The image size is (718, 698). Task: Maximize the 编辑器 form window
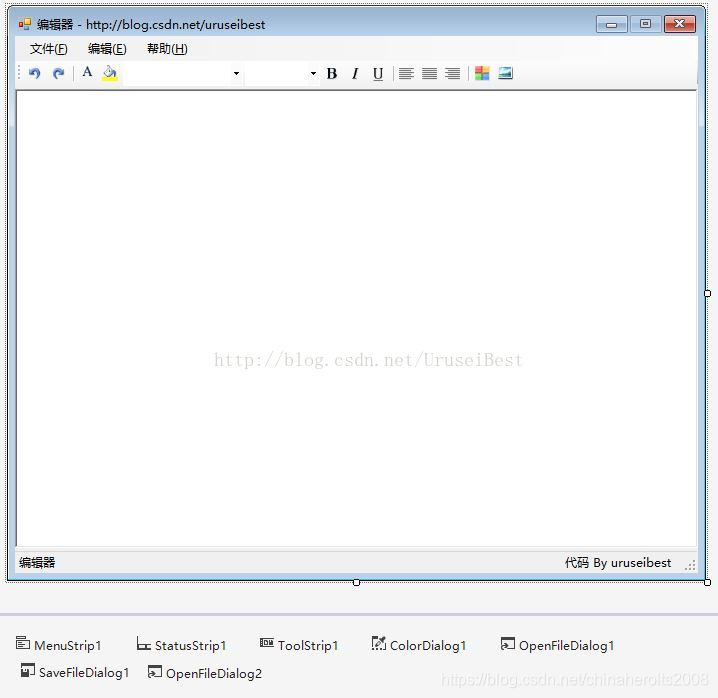pyautogui.click(x=645, y=24)
